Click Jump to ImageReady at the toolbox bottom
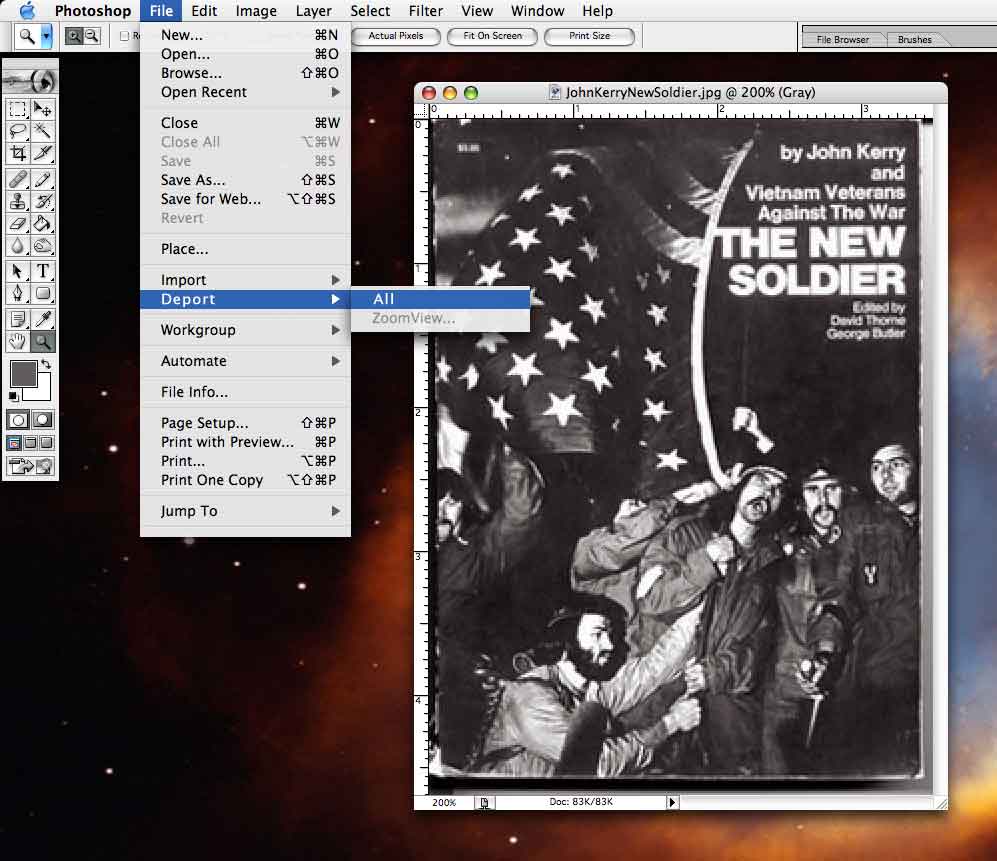 [x=31, y=466]
